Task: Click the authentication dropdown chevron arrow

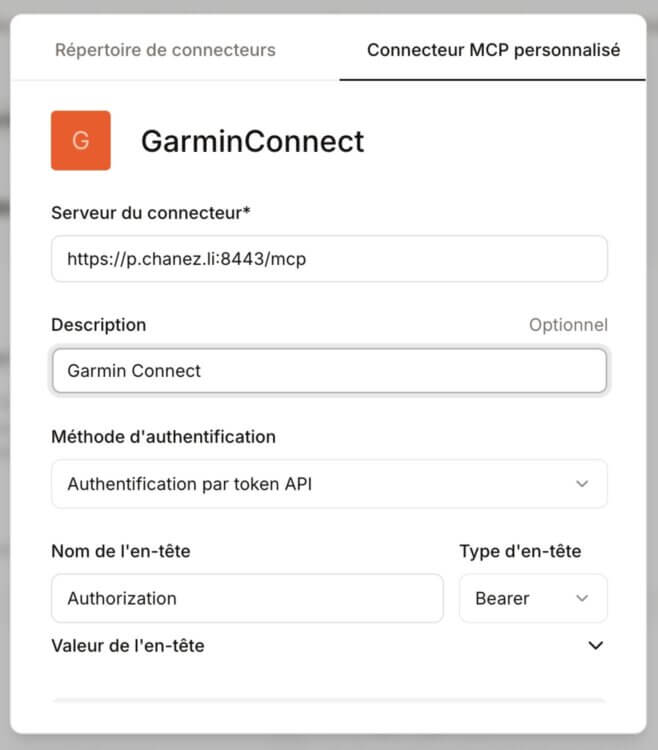Action: [x=583, y=484]
